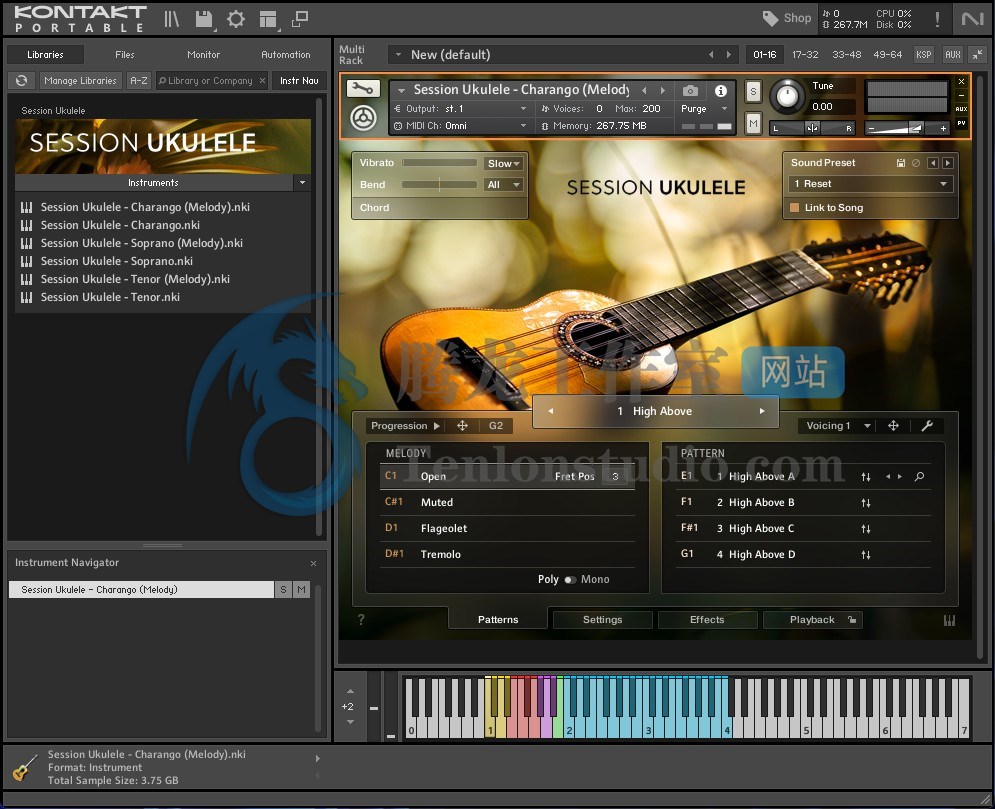Click the Voicing drag cross icon
Image resolution: width=995 pixels, height=809 pixels.
pos(893,426)
